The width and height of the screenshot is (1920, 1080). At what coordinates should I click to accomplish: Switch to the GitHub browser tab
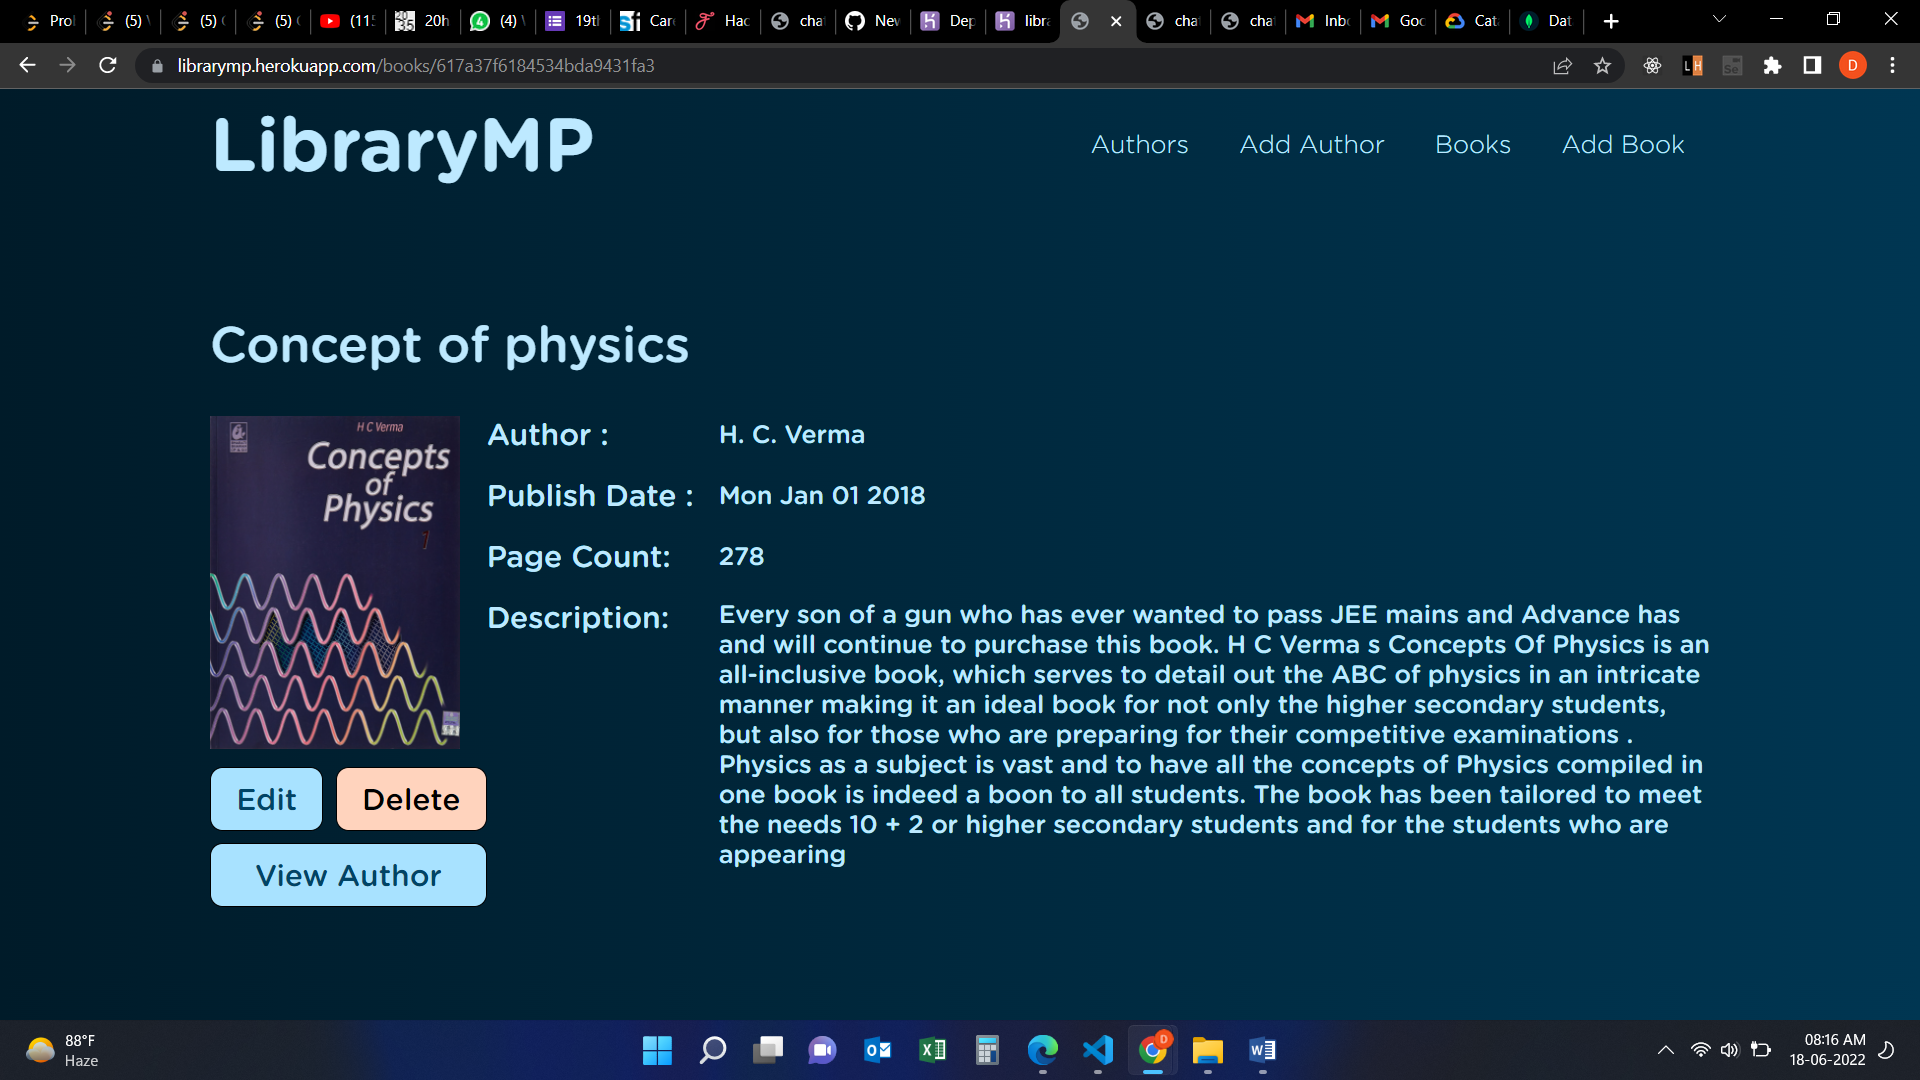(872, 20)
